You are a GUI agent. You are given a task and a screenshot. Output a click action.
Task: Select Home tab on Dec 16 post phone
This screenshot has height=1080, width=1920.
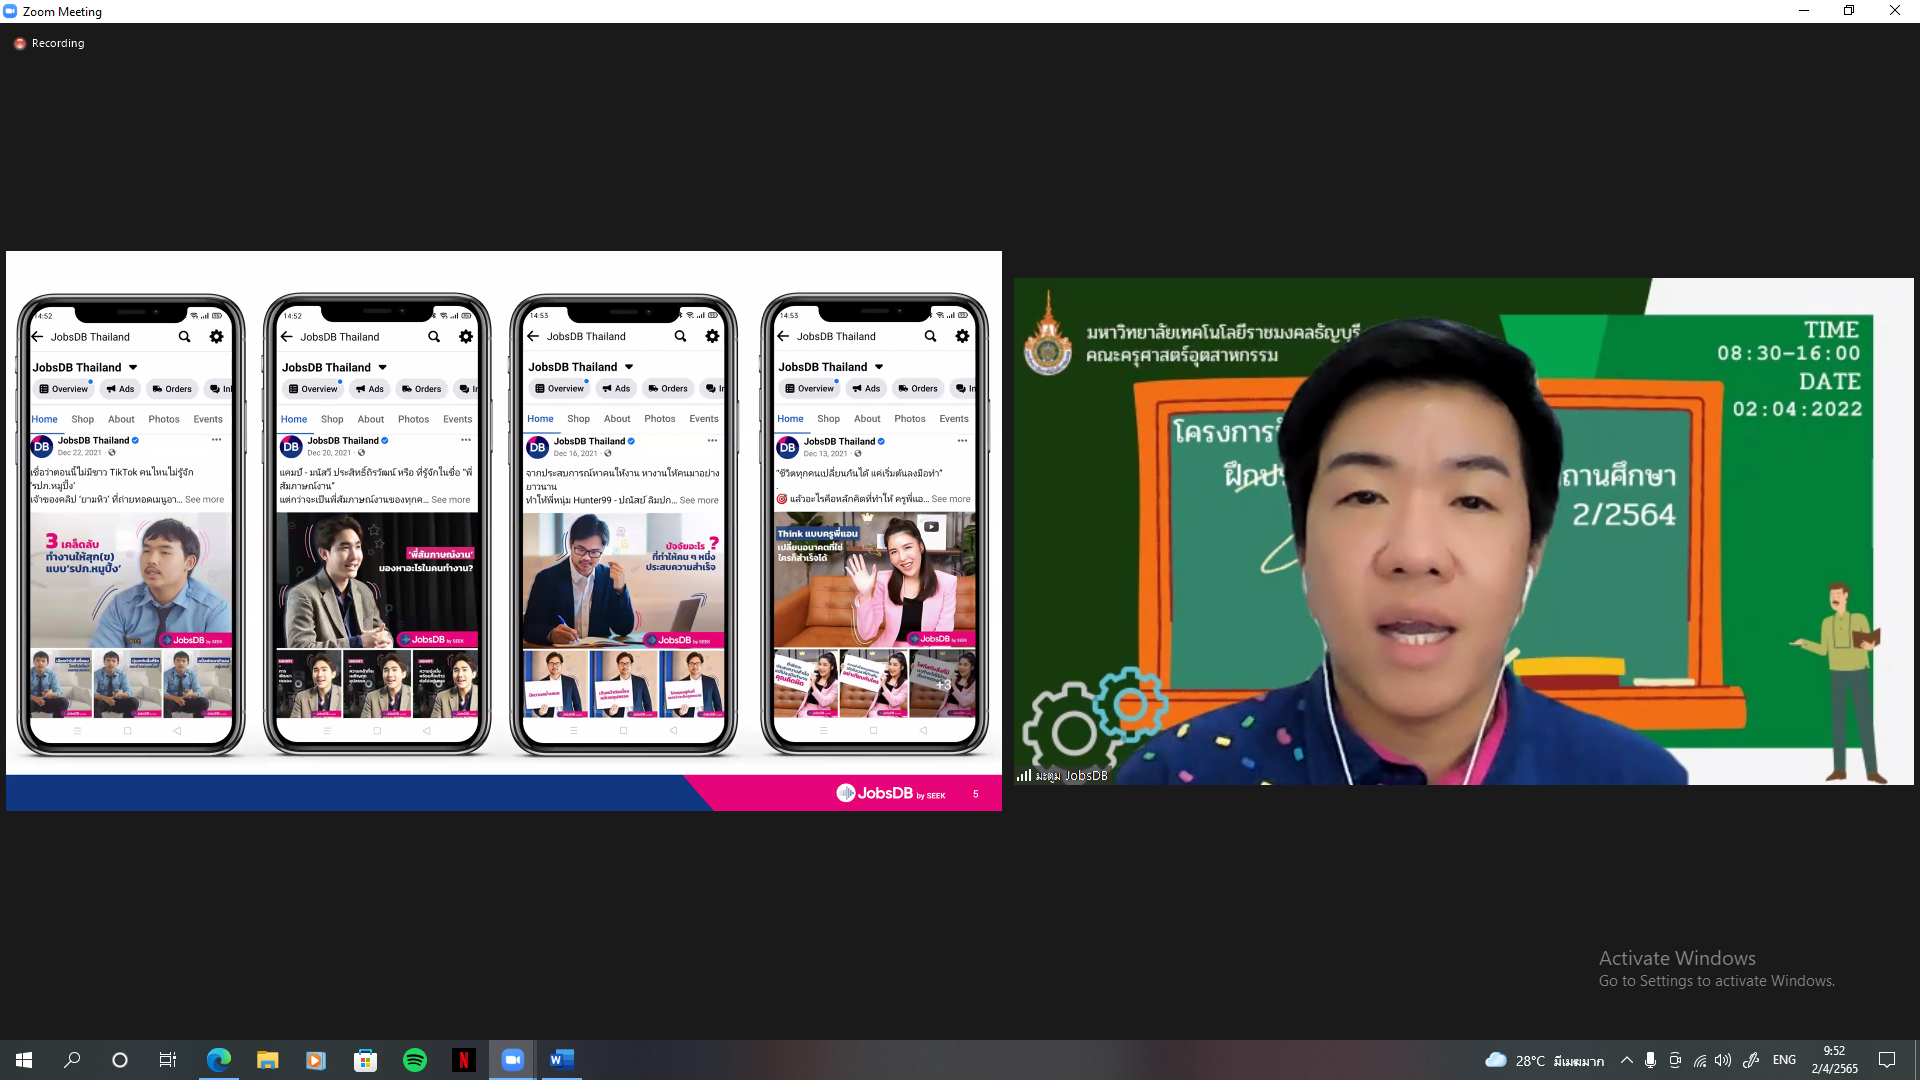pos(540,418)
